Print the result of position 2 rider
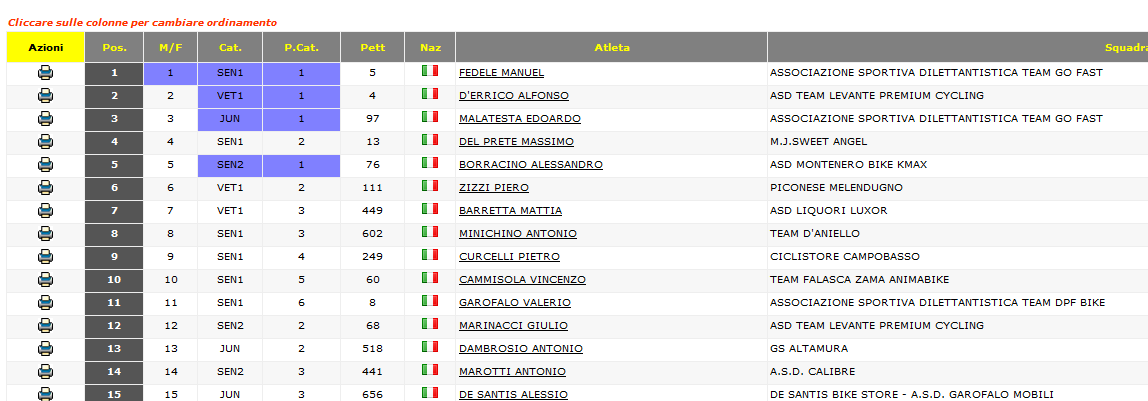This screenshot has width=1148, height=401. click(x=45, y=95)
